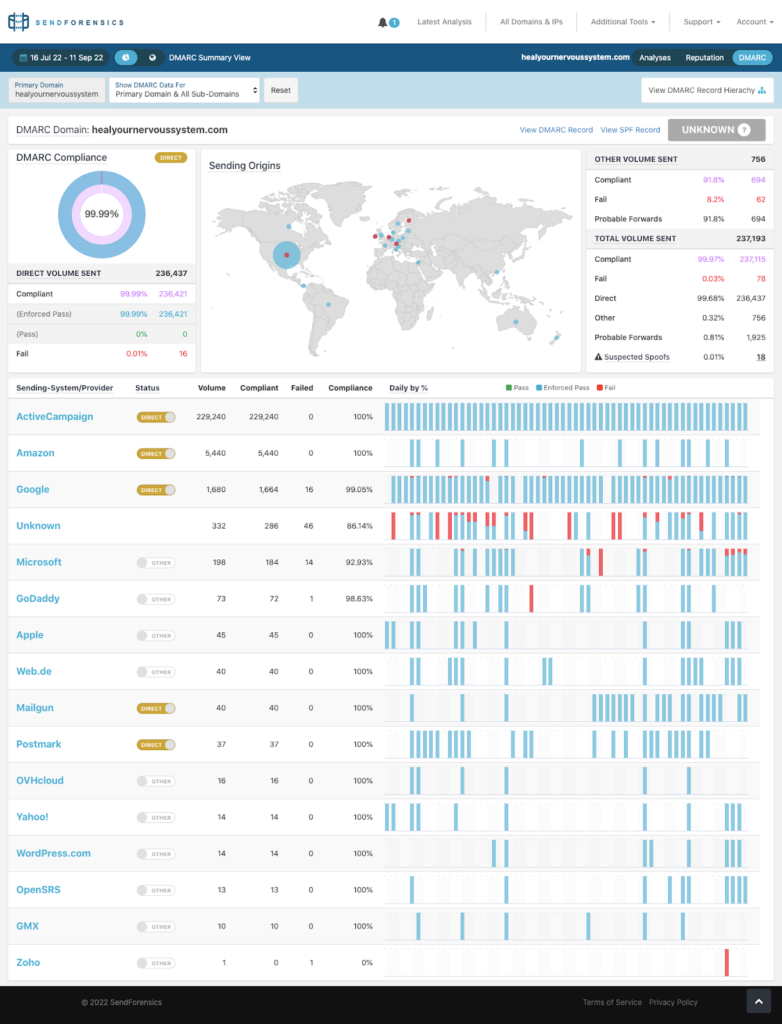This screenshot has width=782, height=1024.
Task: Toggle the OpenSRS OTHER switch
Action: (155, 890)
